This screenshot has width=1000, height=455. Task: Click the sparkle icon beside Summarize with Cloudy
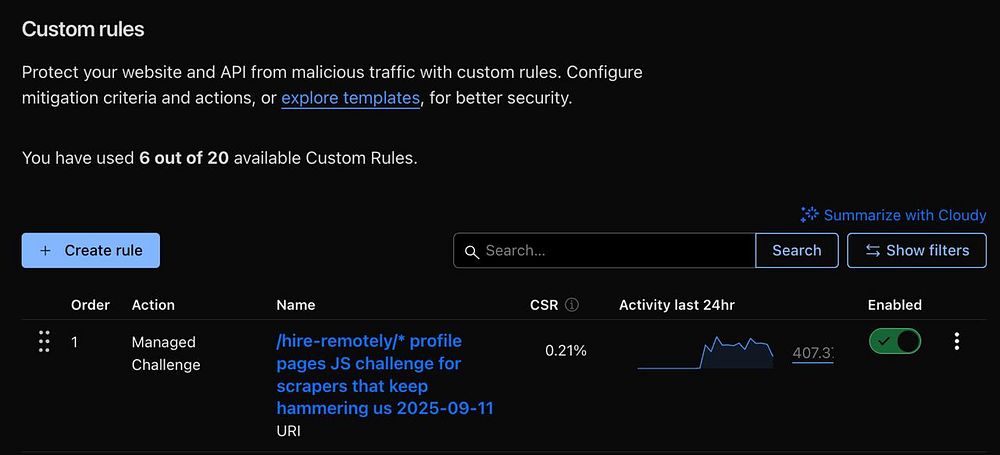tap(809, 215)
